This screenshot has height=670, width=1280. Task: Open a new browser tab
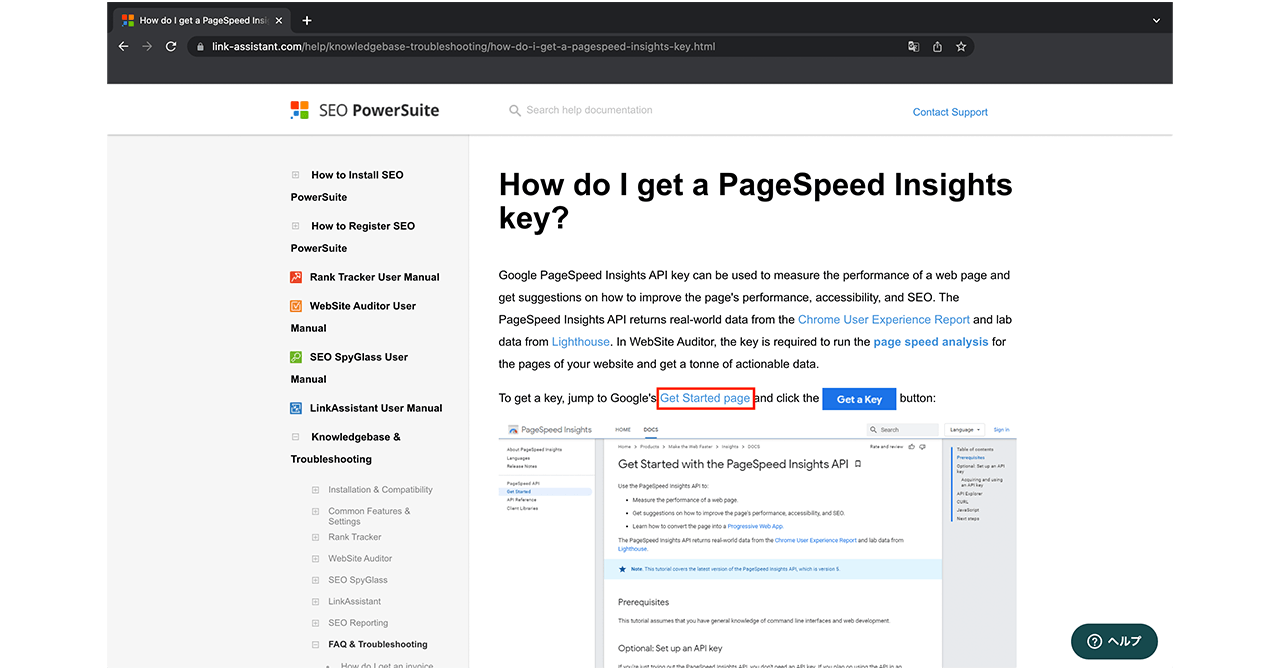[307, 20]
